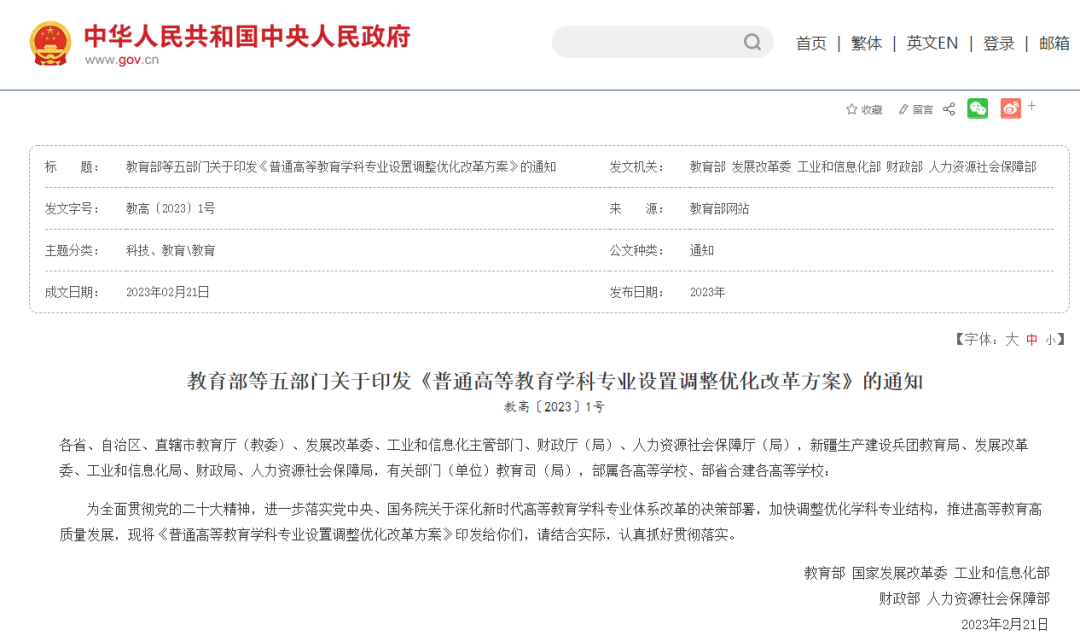
Task: Click the 教育部网站 source value
Action: tap(719, 209)
